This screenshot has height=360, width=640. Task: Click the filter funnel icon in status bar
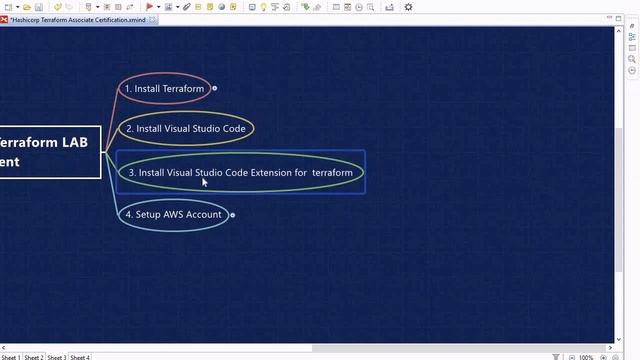(x=556, y=357)
